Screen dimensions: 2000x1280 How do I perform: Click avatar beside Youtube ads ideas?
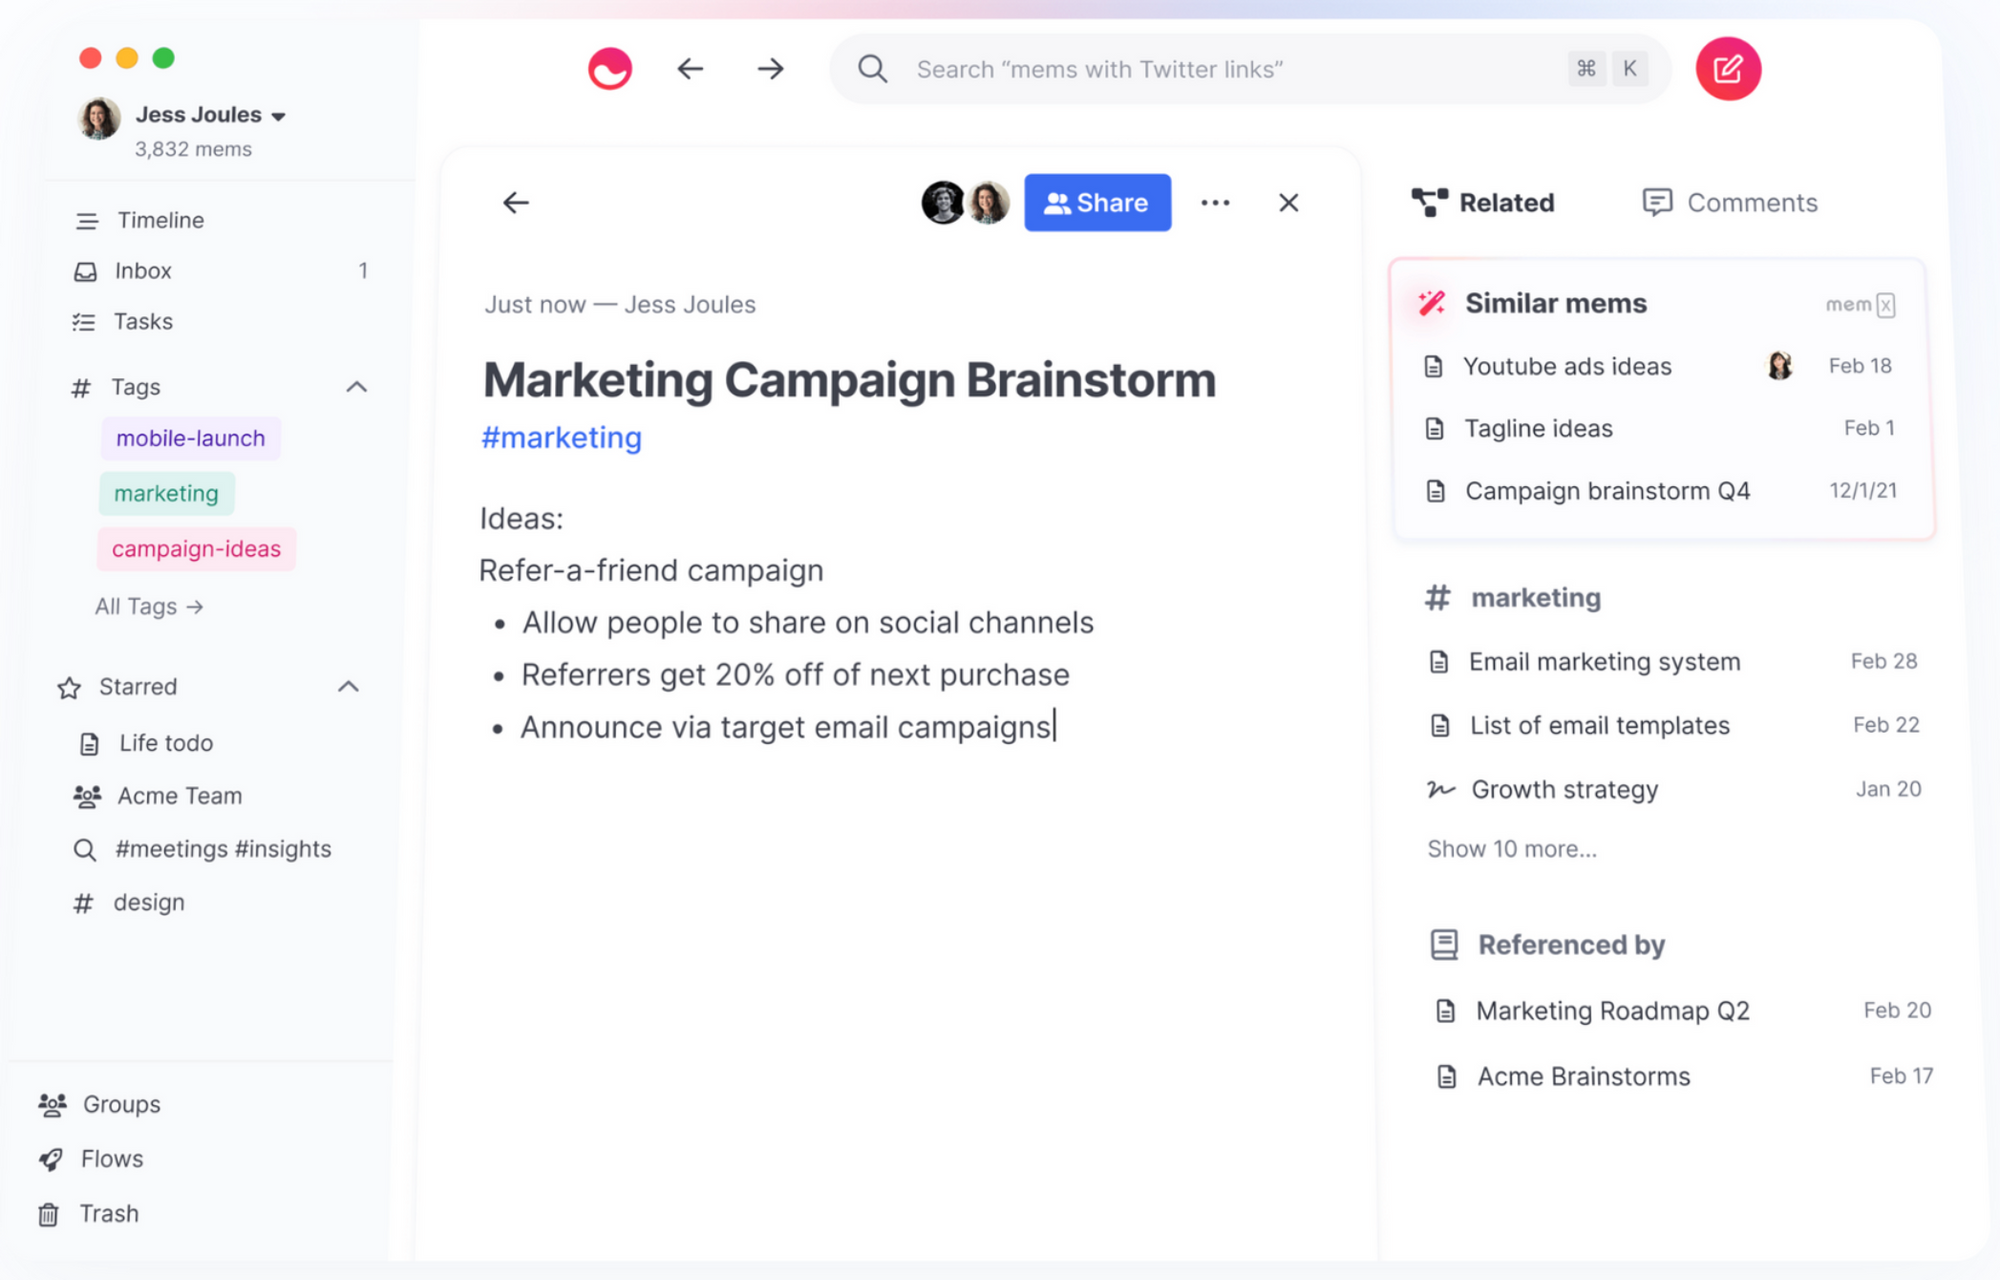[1780, 365]
